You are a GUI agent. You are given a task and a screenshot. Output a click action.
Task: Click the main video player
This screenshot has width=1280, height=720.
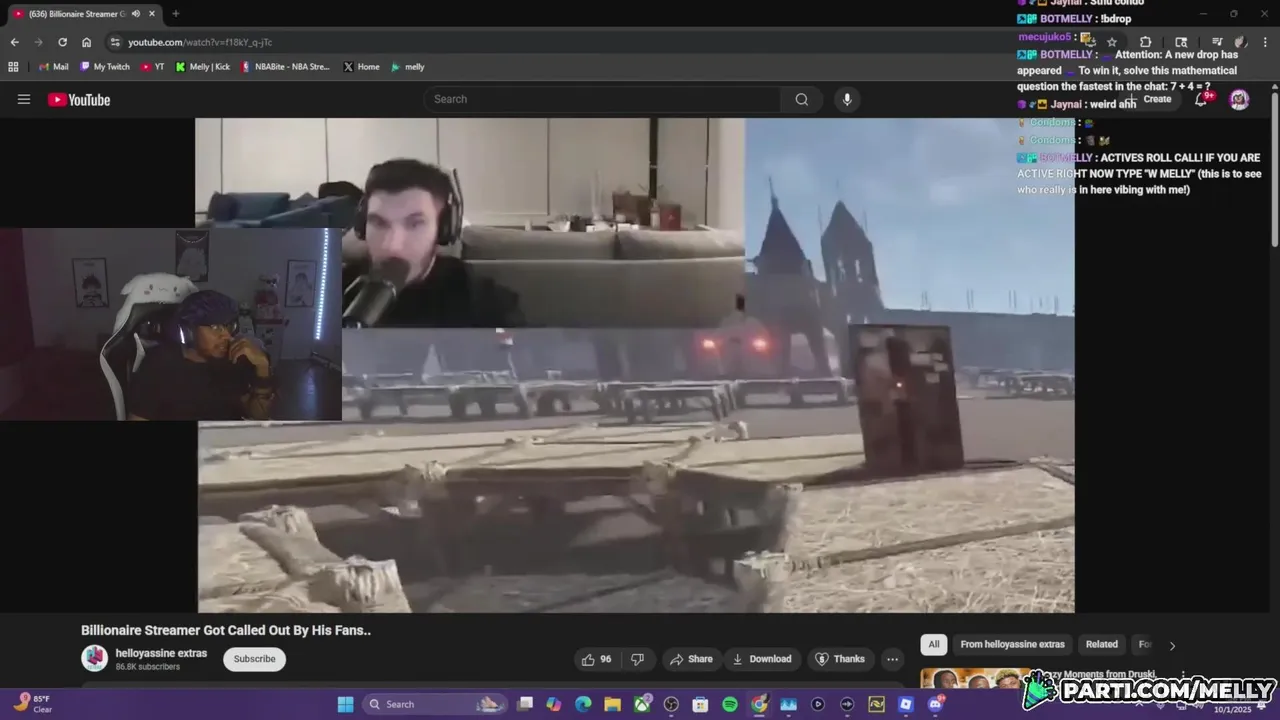[x=635, y=365]
